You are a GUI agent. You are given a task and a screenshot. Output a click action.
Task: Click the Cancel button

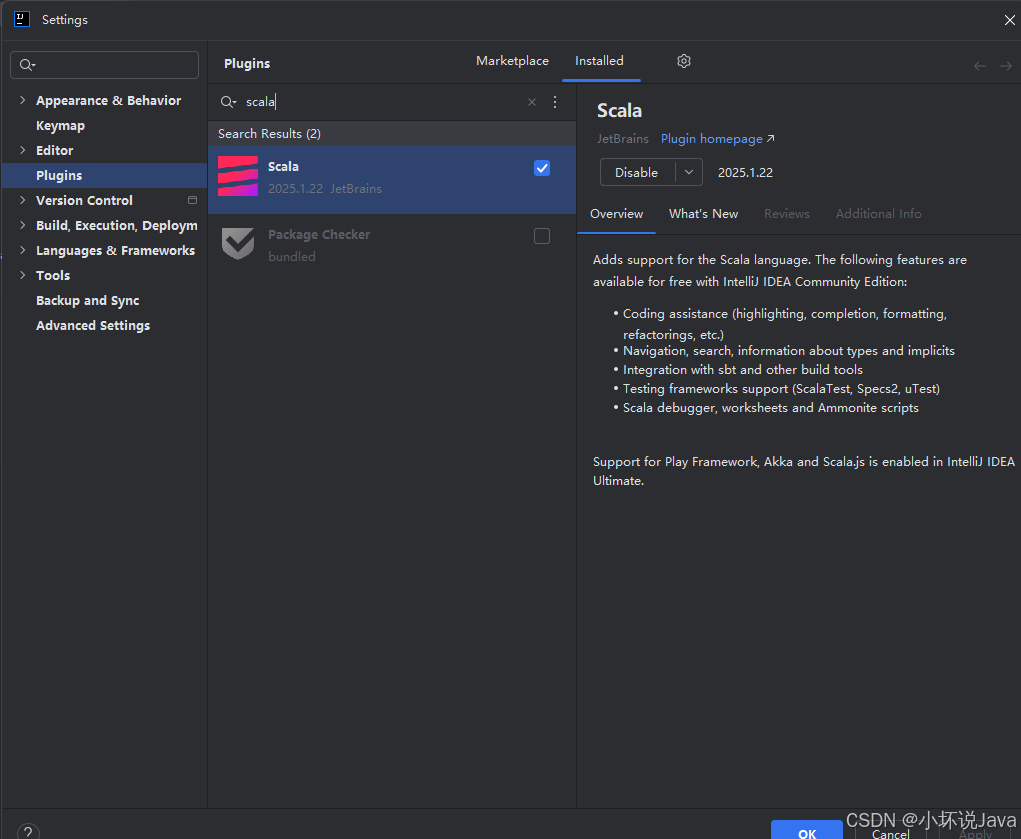890,832
